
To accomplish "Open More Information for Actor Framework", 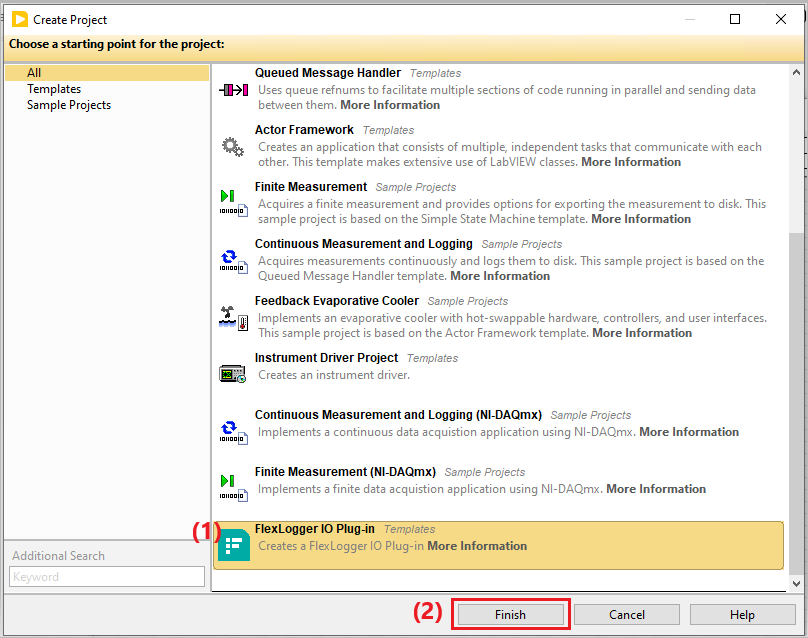I will click(x=631, y=162).
